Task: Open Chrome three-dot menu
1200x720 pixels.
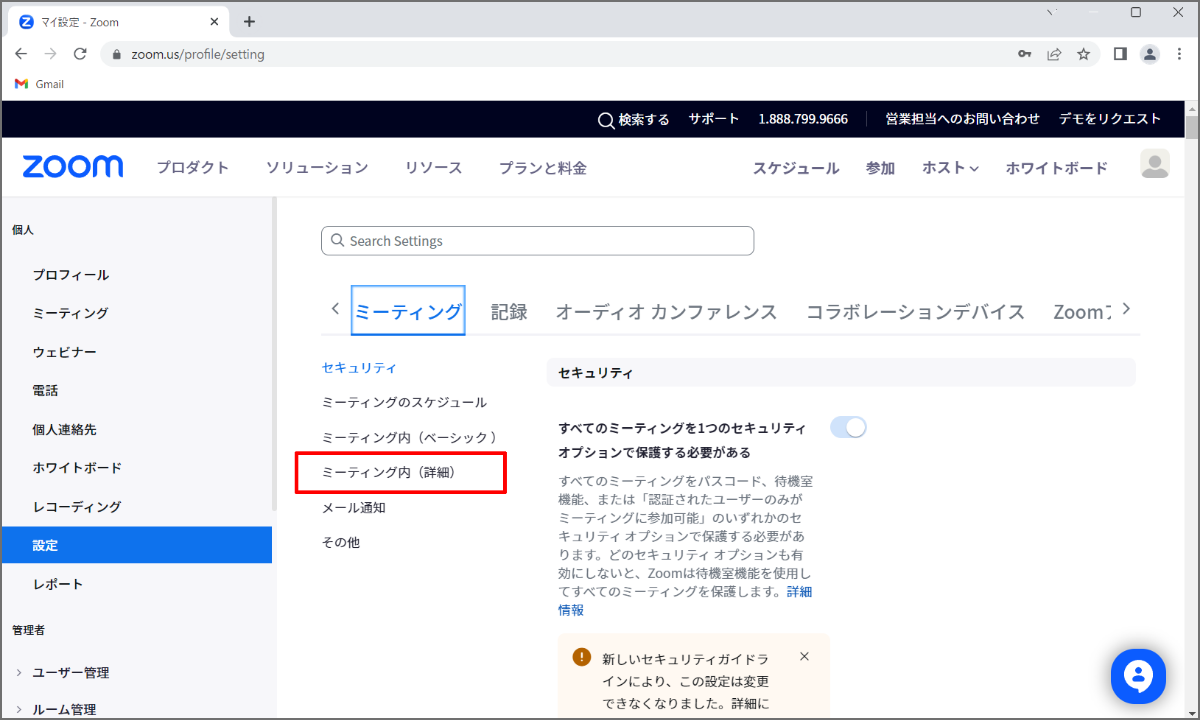Action: click(x=1179, y=54)
